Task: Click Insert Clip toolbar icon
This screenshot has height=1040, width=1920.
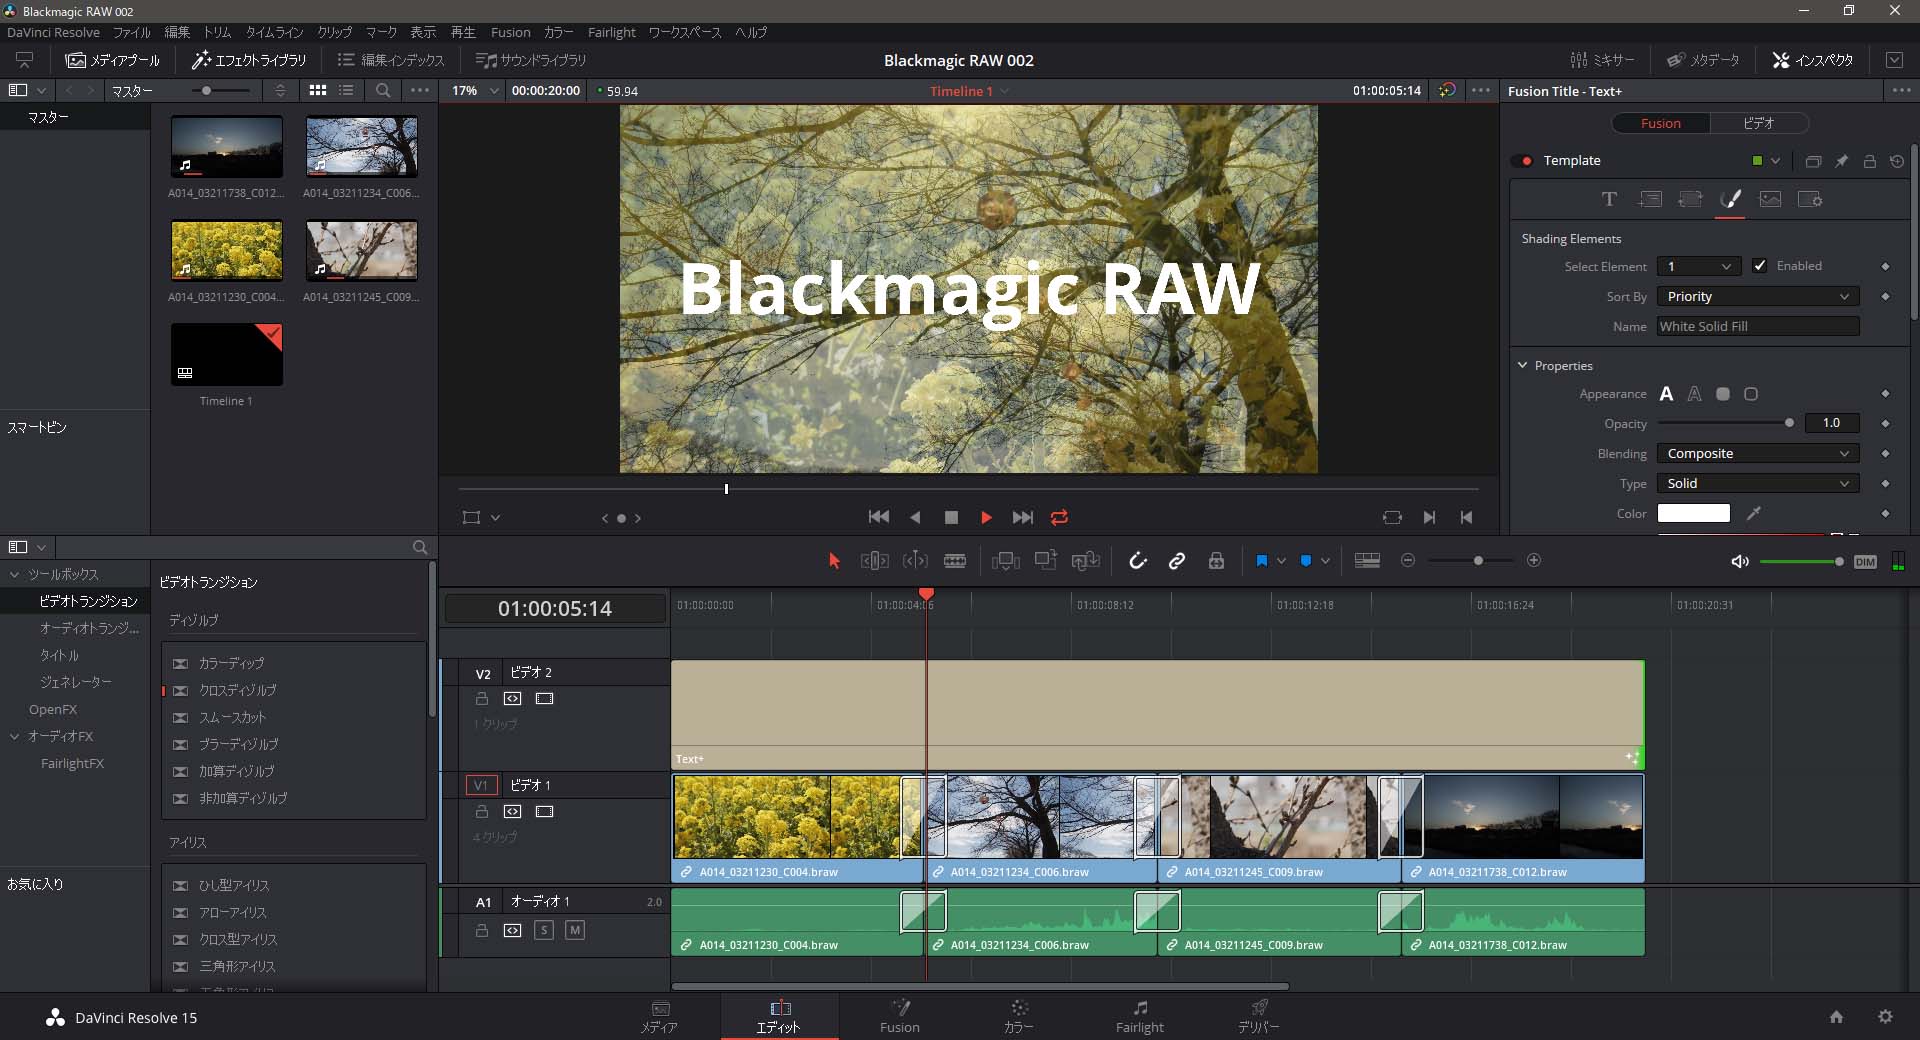Action: pos(1006,561)
